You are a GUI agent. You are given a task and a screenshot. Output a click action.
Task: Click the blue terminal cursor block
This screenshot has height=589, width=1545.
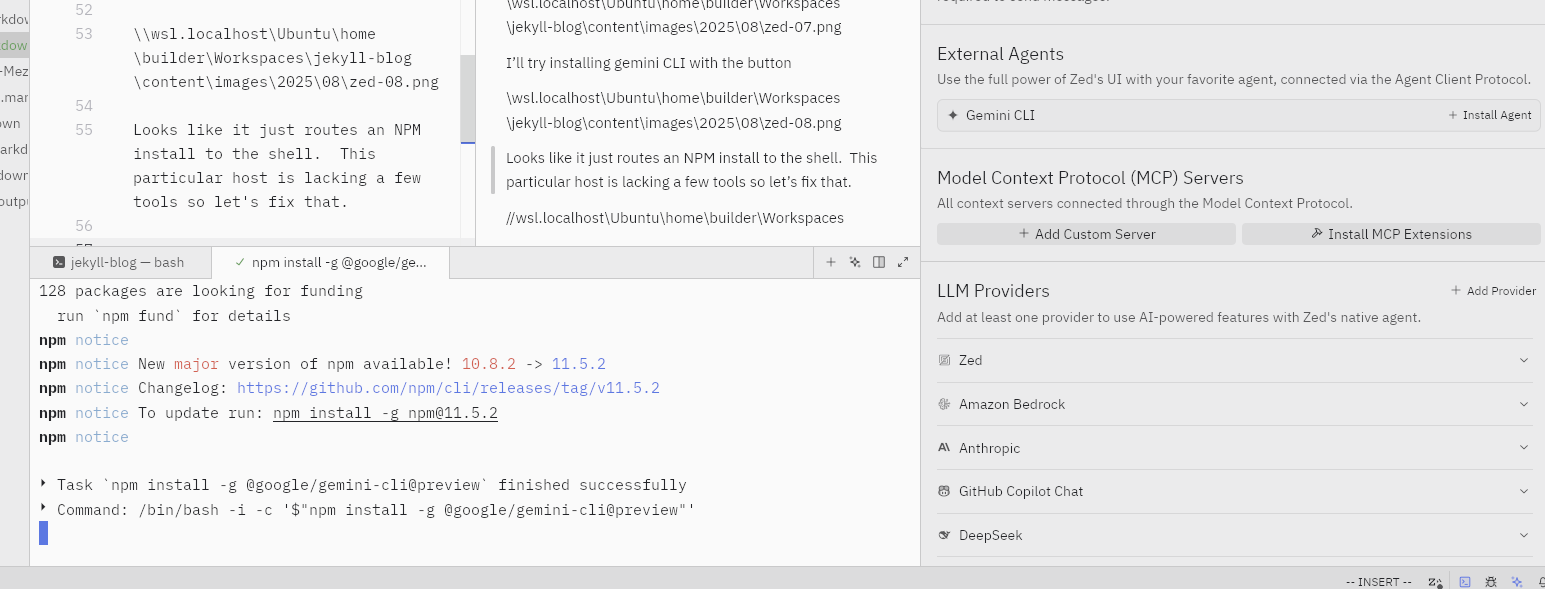[x=43, y=533]
